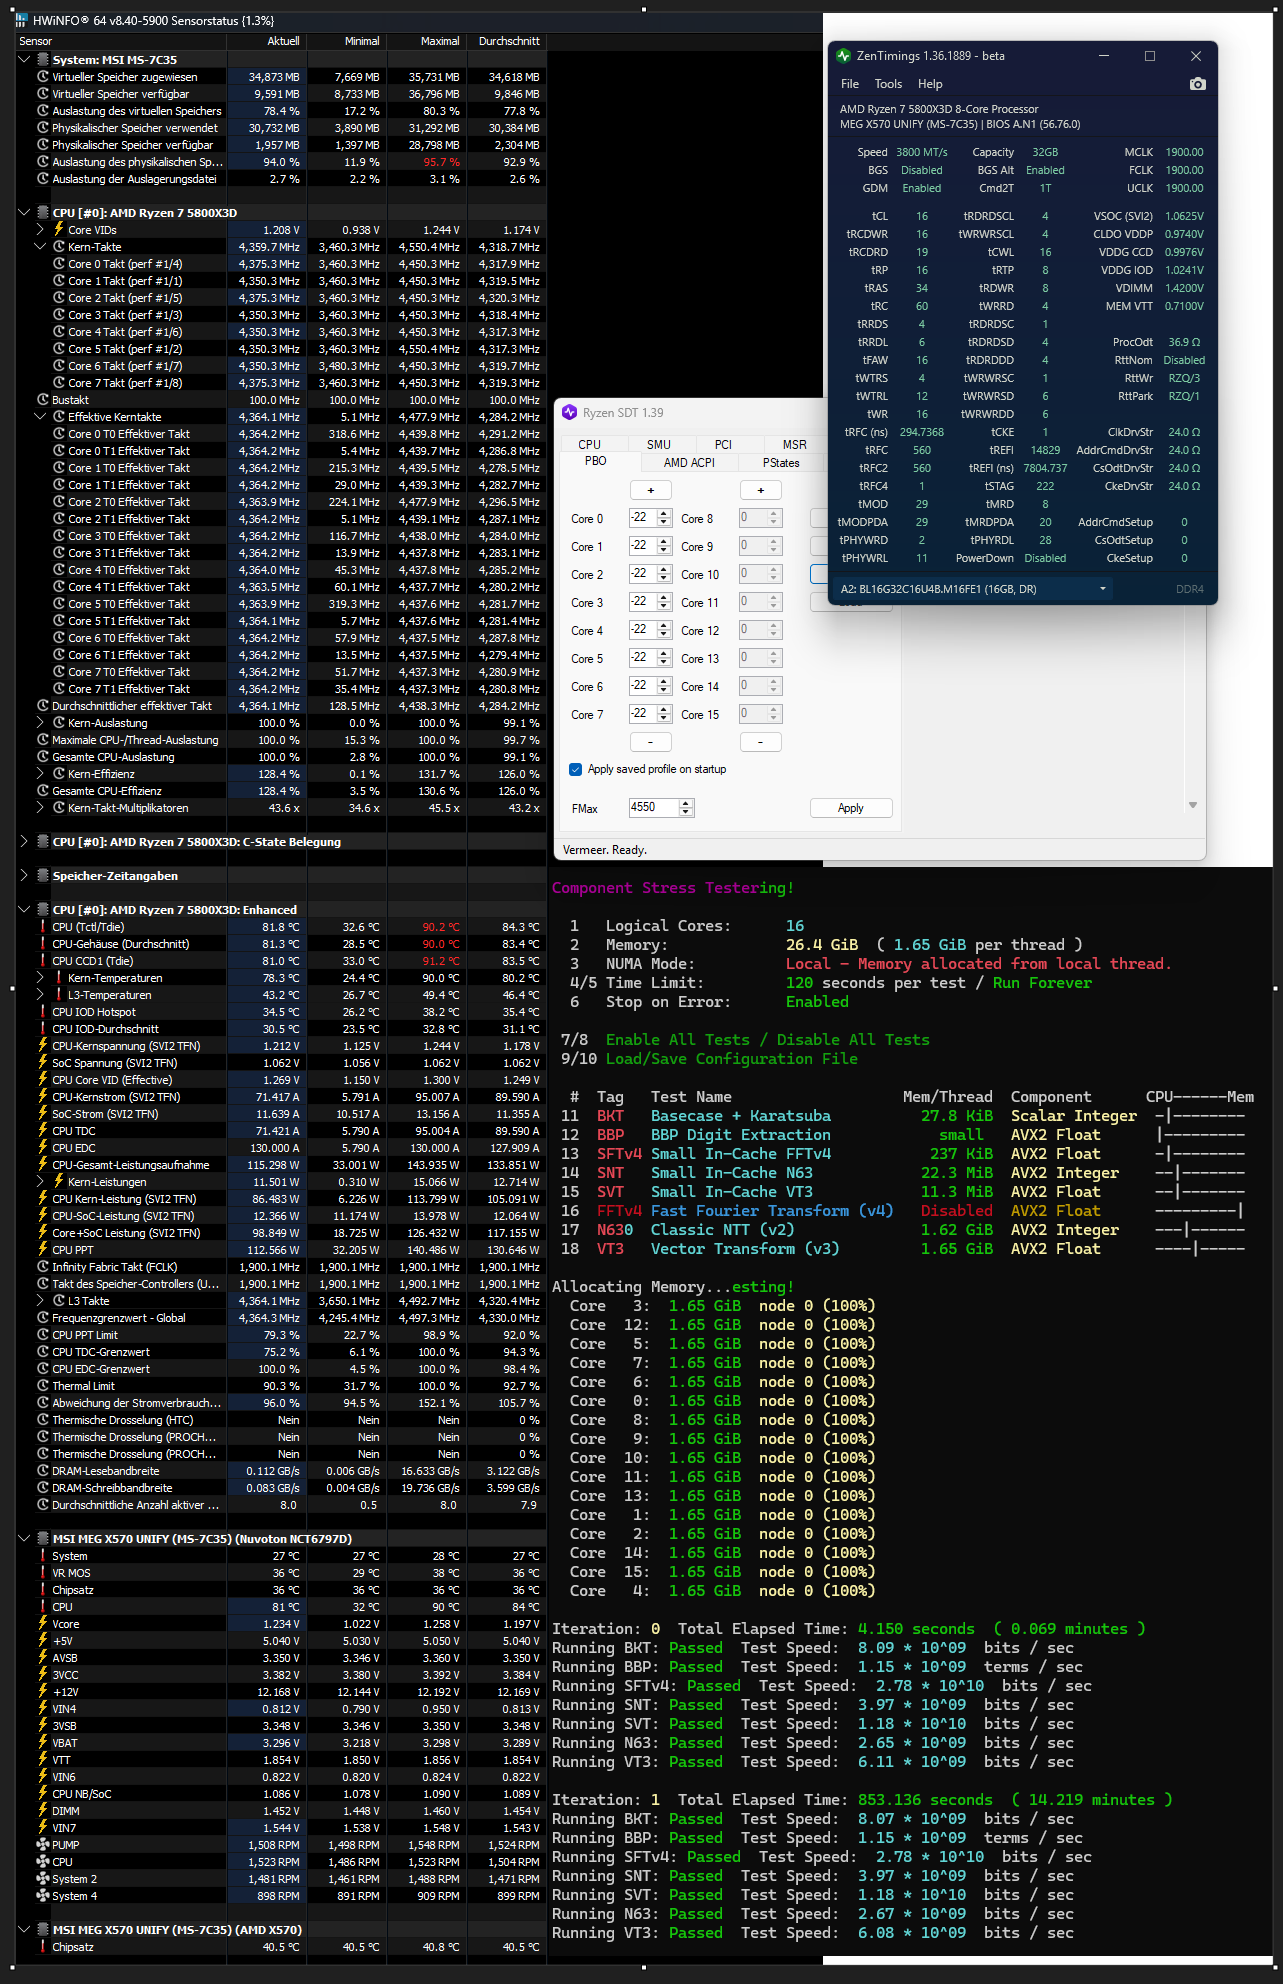Toggle Apply saved profile on startup checkbox
The image size is (1283, 1984).
point(575,769)
